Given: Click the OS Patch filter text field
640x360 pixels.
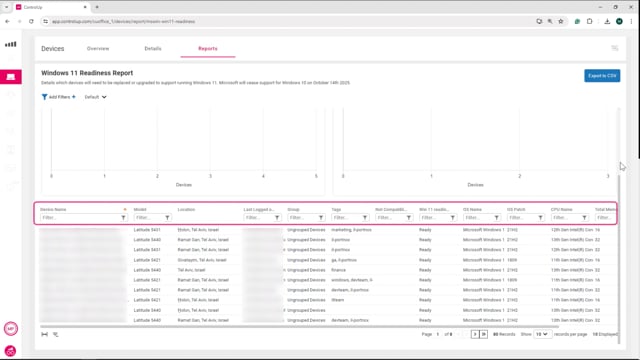Looking at the screenshot, I should pos(522,218).
